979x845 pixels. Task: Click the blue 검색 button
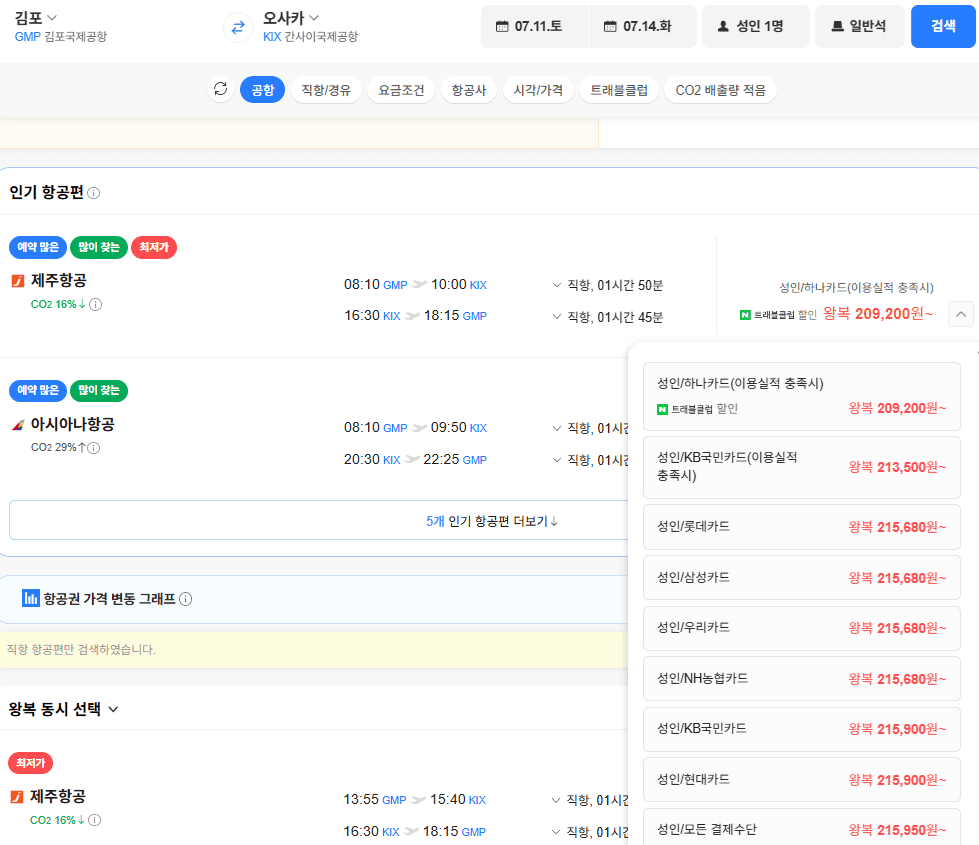click(943, 26)
